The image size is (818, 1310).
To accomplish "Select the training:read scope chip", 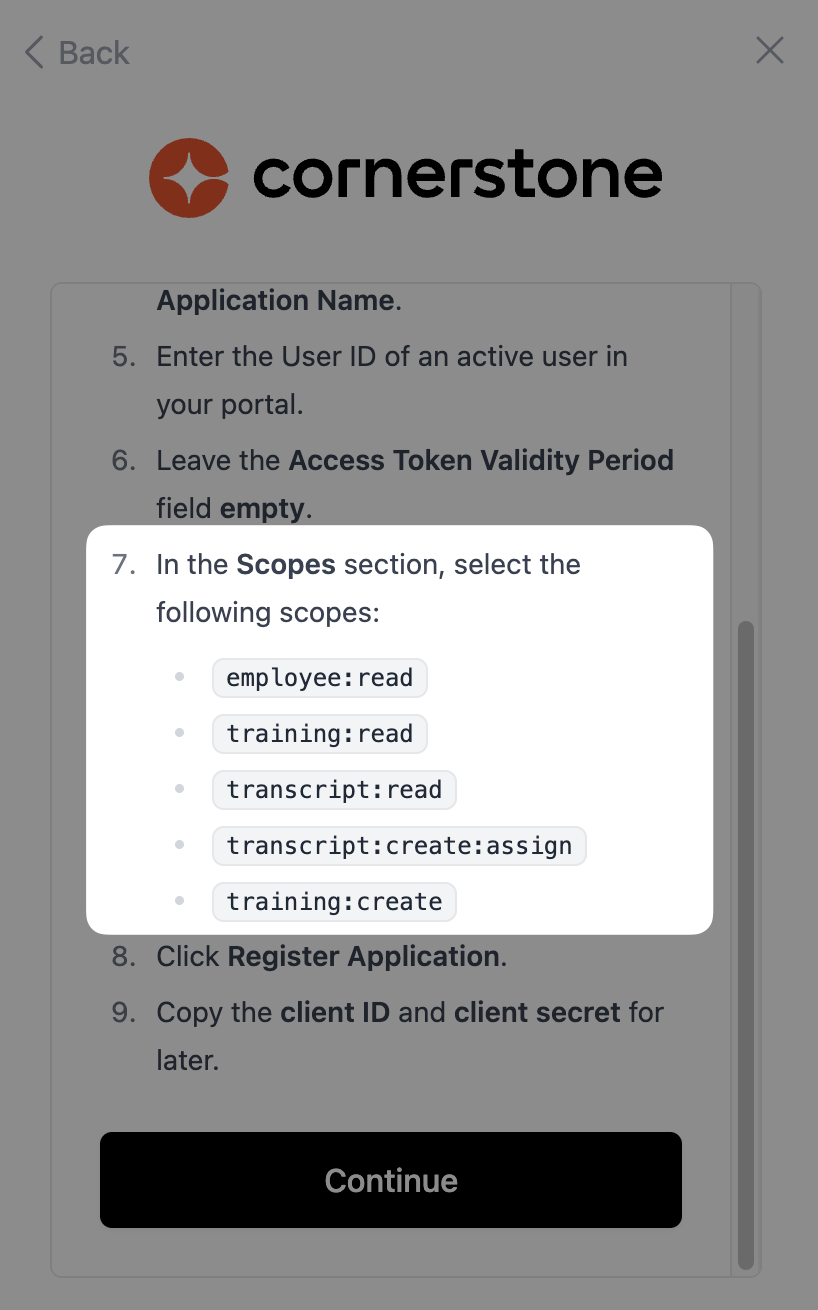I will (x=320, y=734).
